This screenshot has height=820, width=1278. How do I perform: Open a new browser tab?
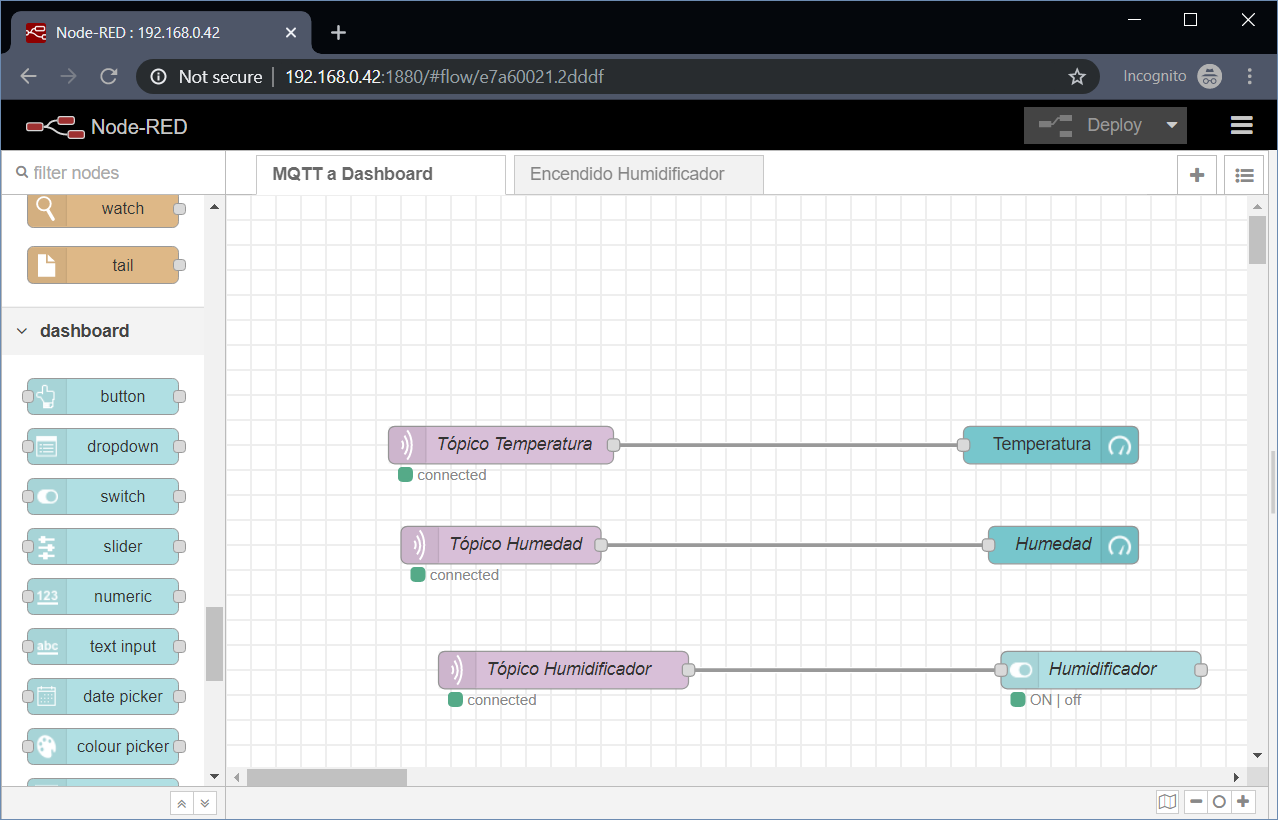(338, 32)
